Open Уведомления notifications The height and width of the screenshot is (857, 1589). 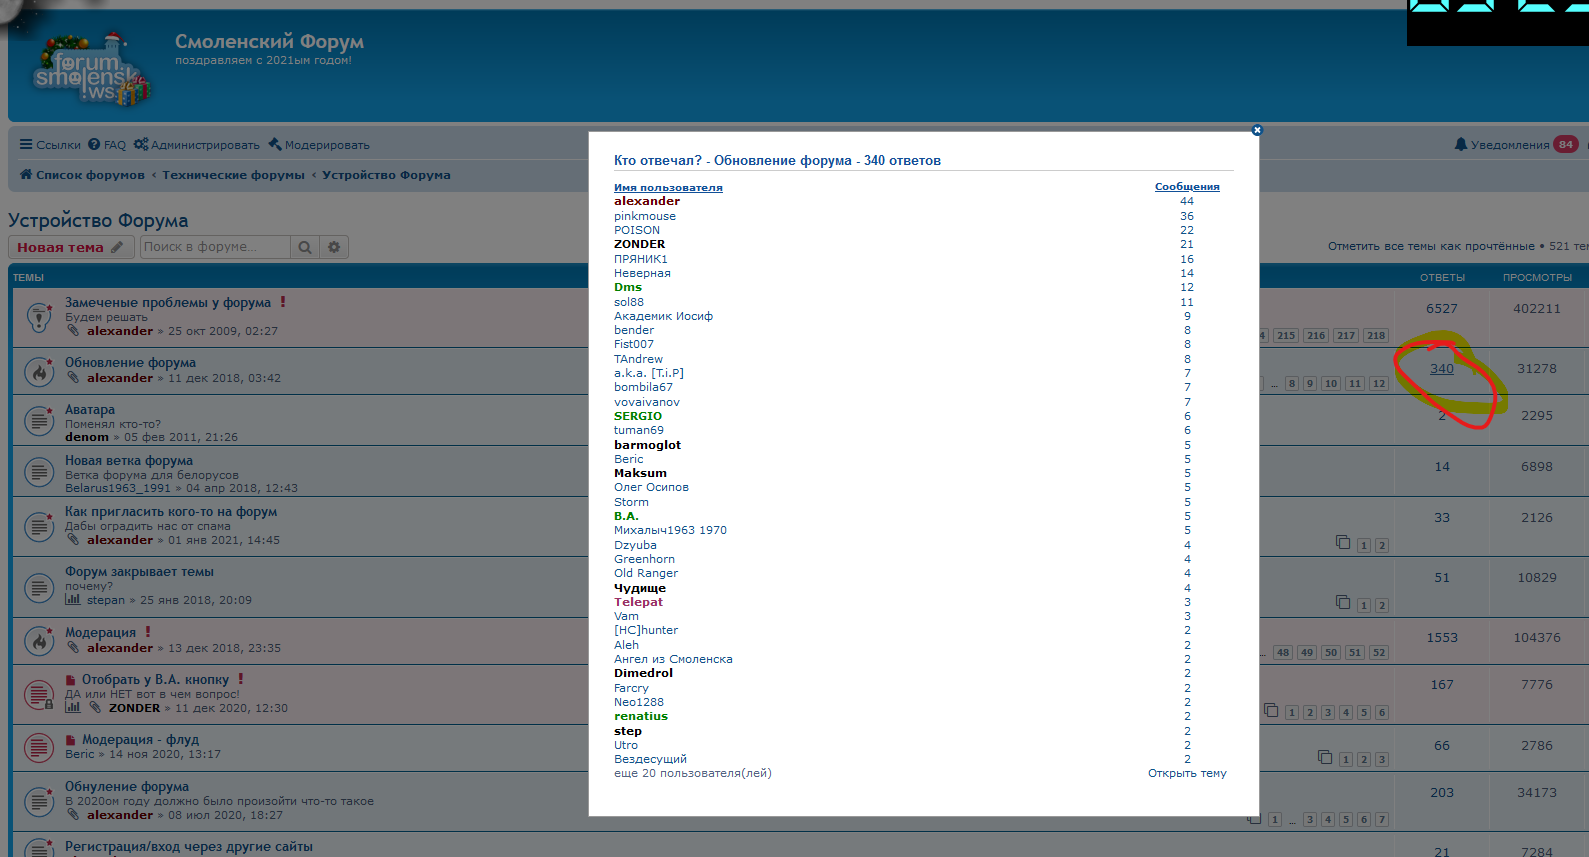coord(1502,145)
